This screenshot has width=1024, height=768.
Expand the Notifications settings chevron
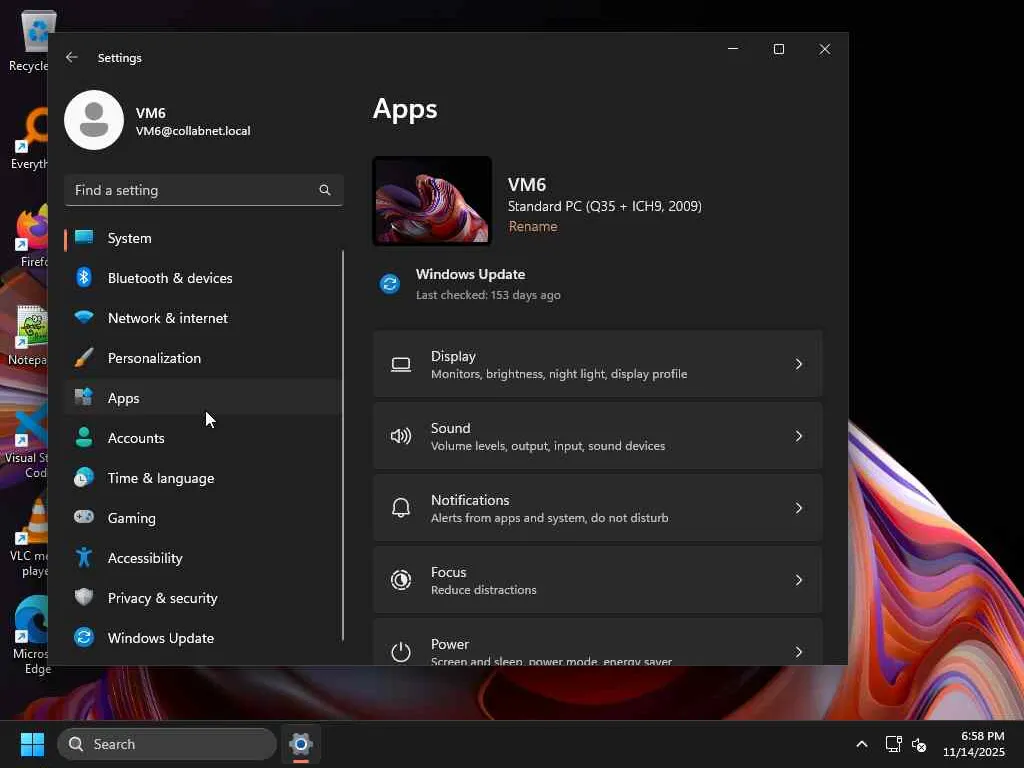coord(798,508)
